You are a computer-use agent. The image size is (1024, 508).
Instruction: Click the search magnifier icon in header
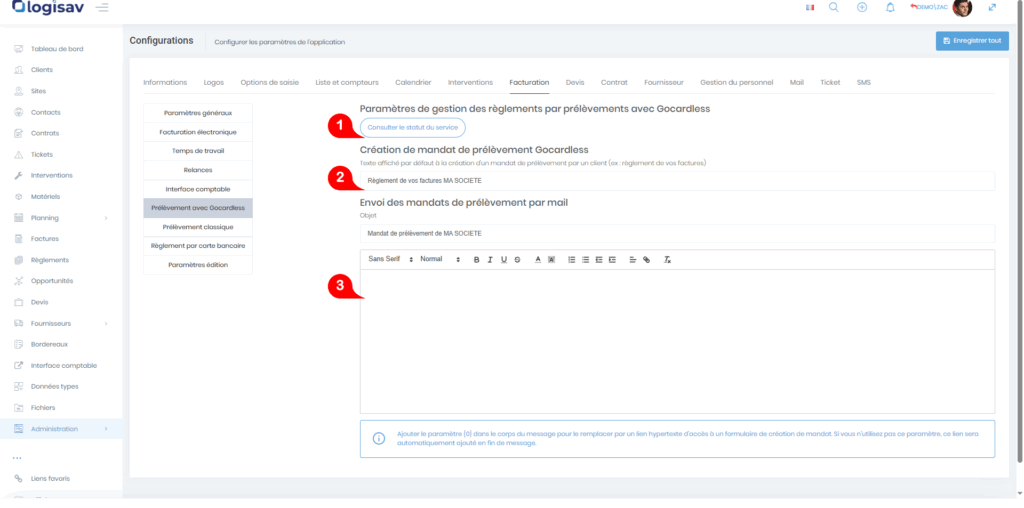834,8
